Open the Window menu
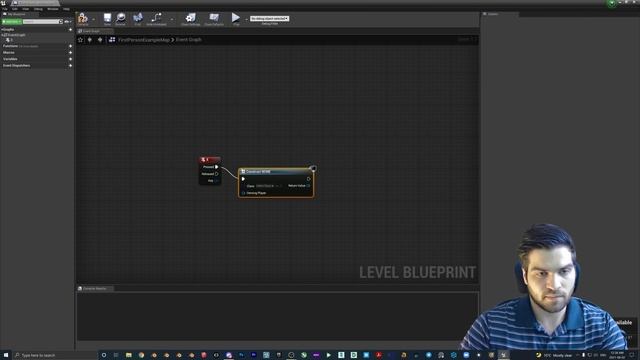This screenshot has height=360, width=640. click(x=53, y=9)
